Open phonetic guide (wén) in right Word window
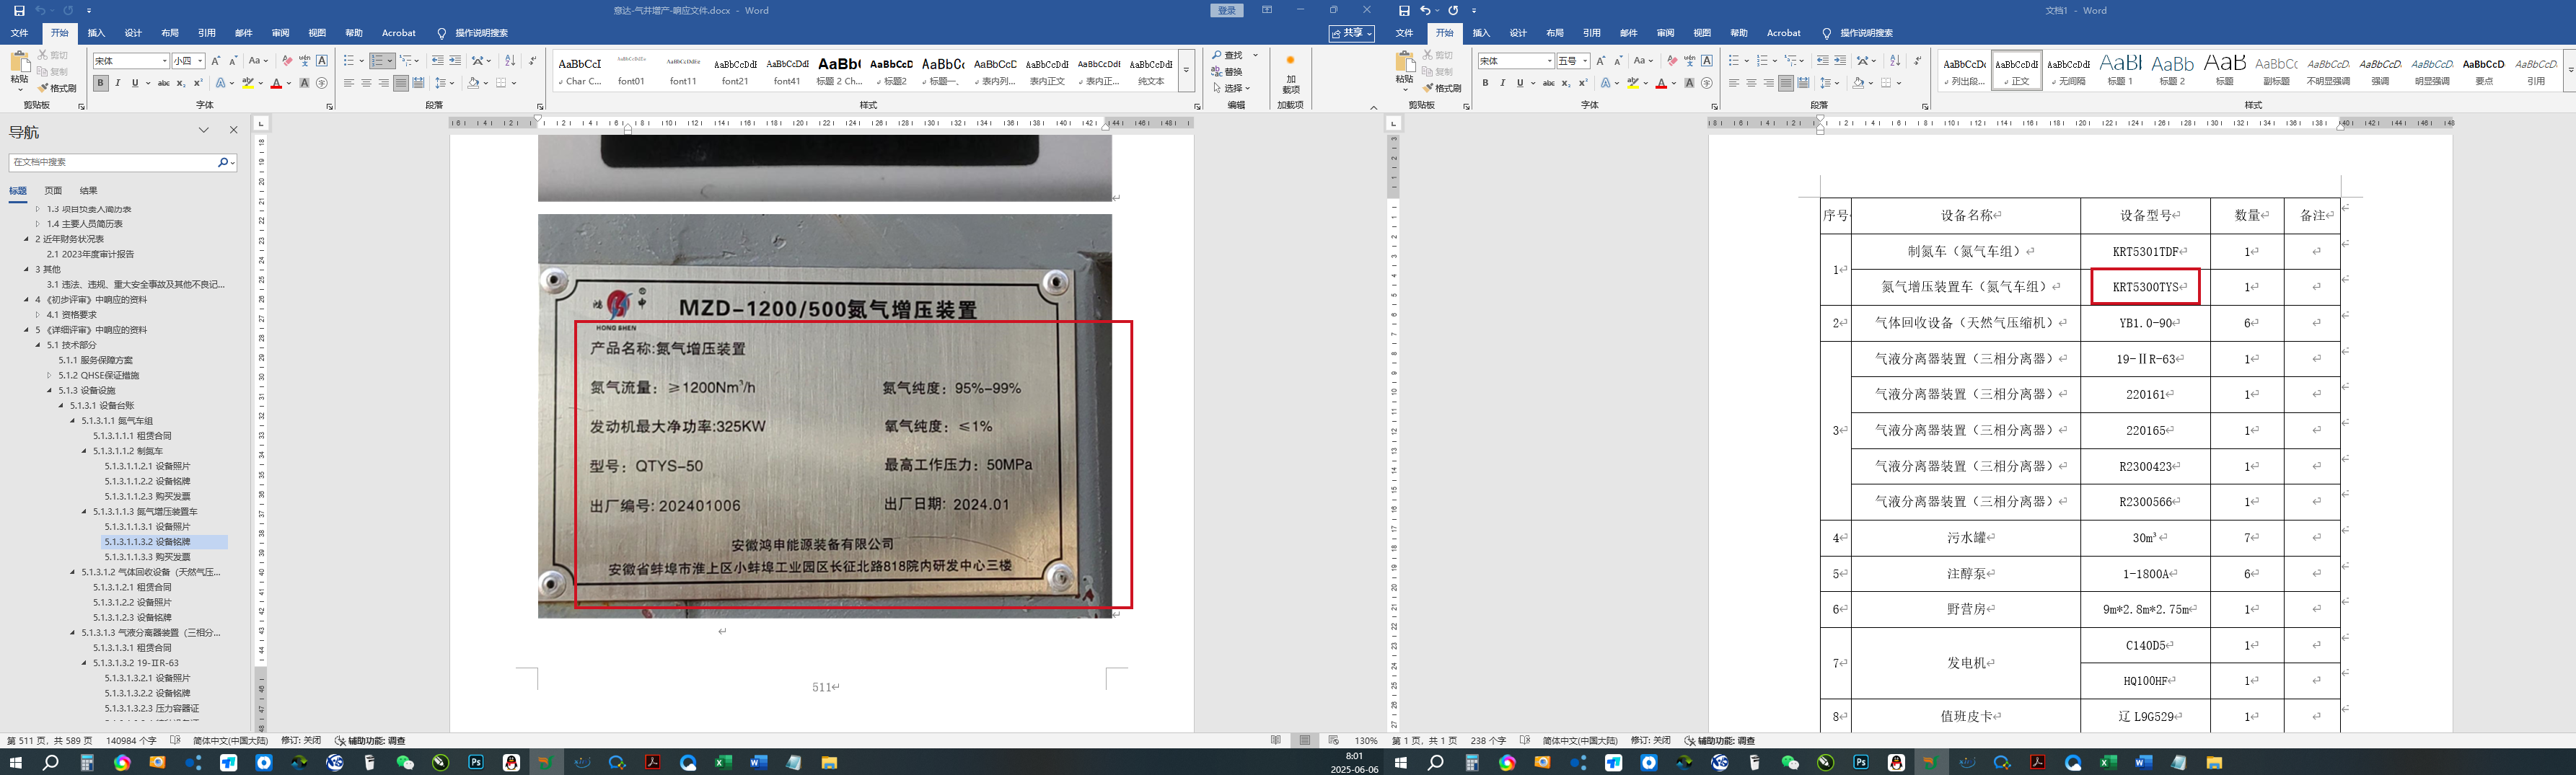2576x775 pixels. click(1689, 61)
